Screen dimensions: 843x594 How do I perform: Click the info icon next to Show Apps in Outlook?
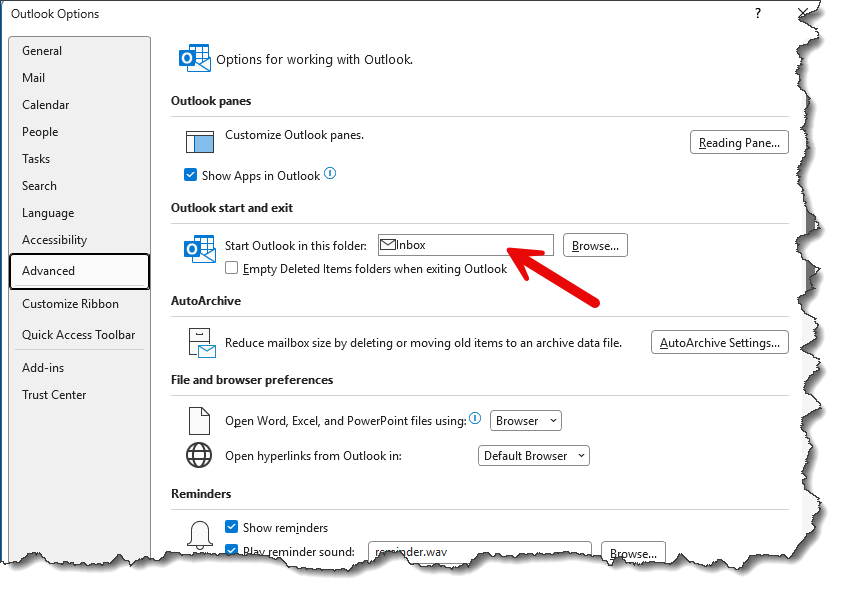click(330, 173)
